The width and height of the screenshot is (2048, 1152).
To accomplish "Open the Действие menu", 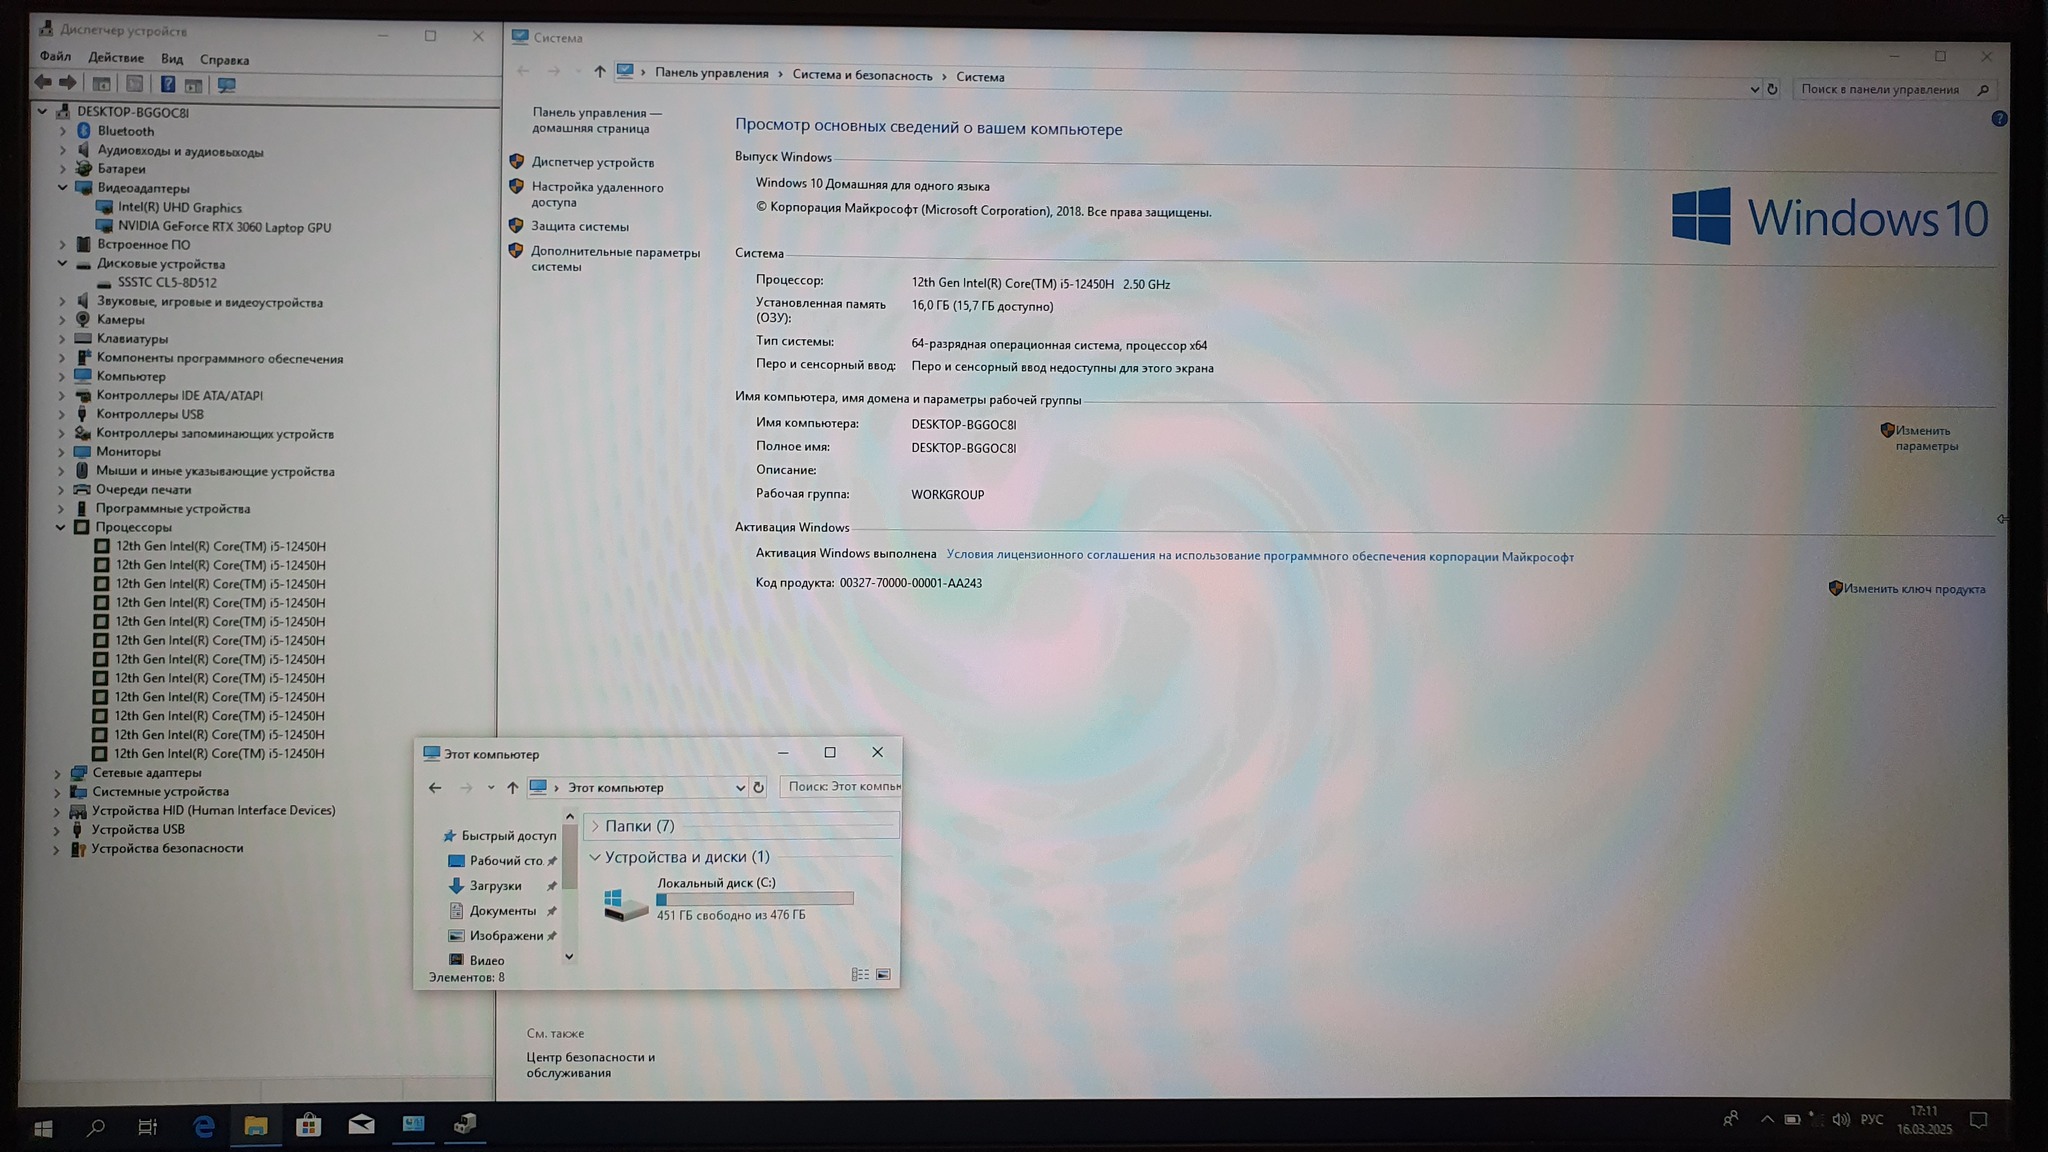I will (115, 58).
